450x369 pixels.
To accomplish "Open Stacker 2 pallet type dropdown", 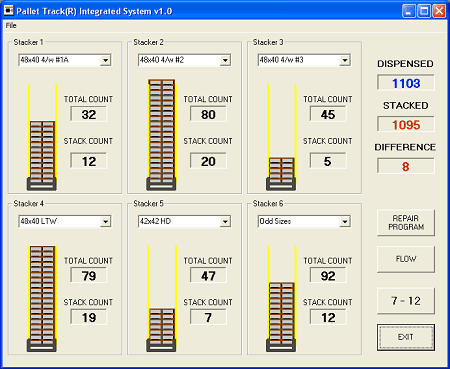I will pos(225,60).
